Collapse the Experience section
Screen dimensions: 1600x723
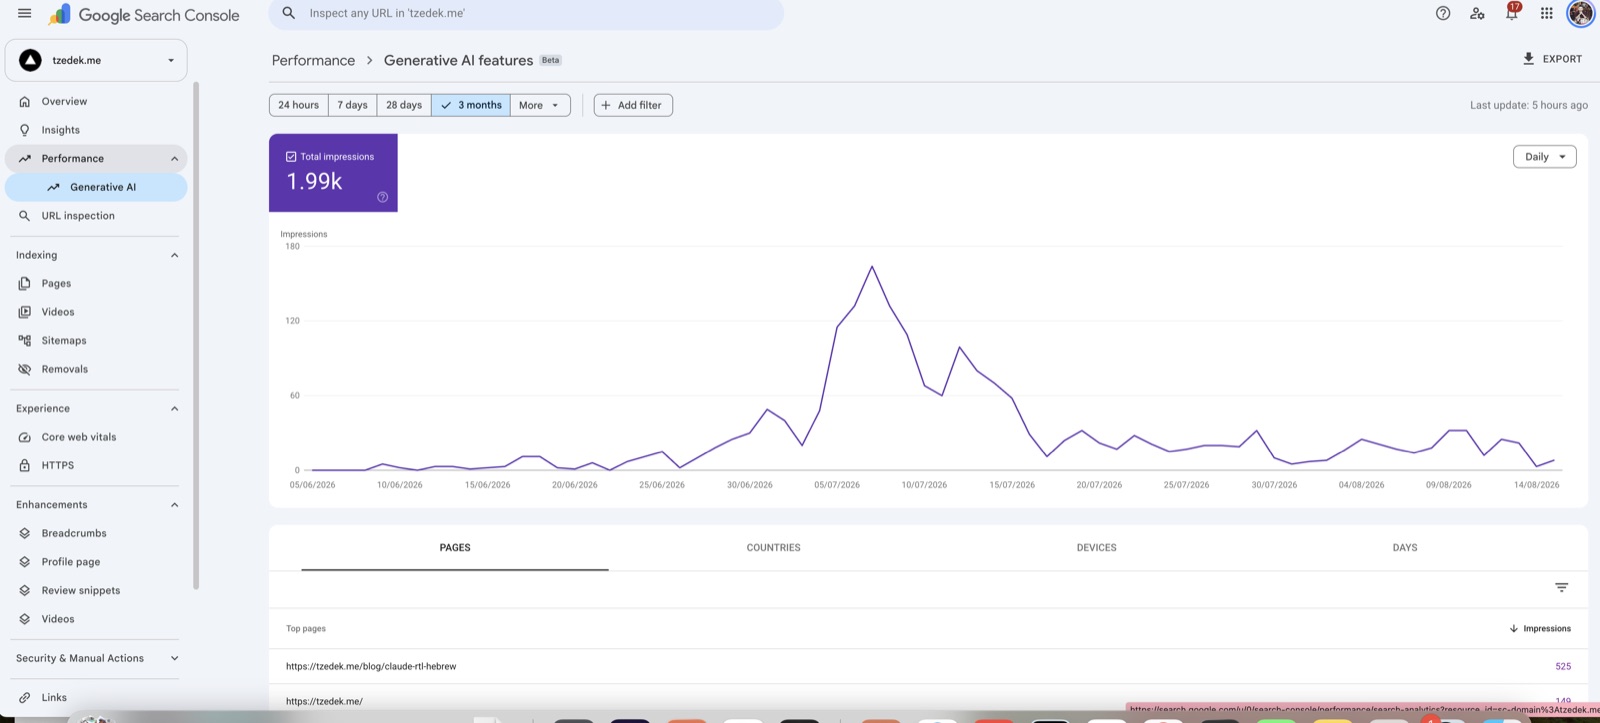point(175,409)
